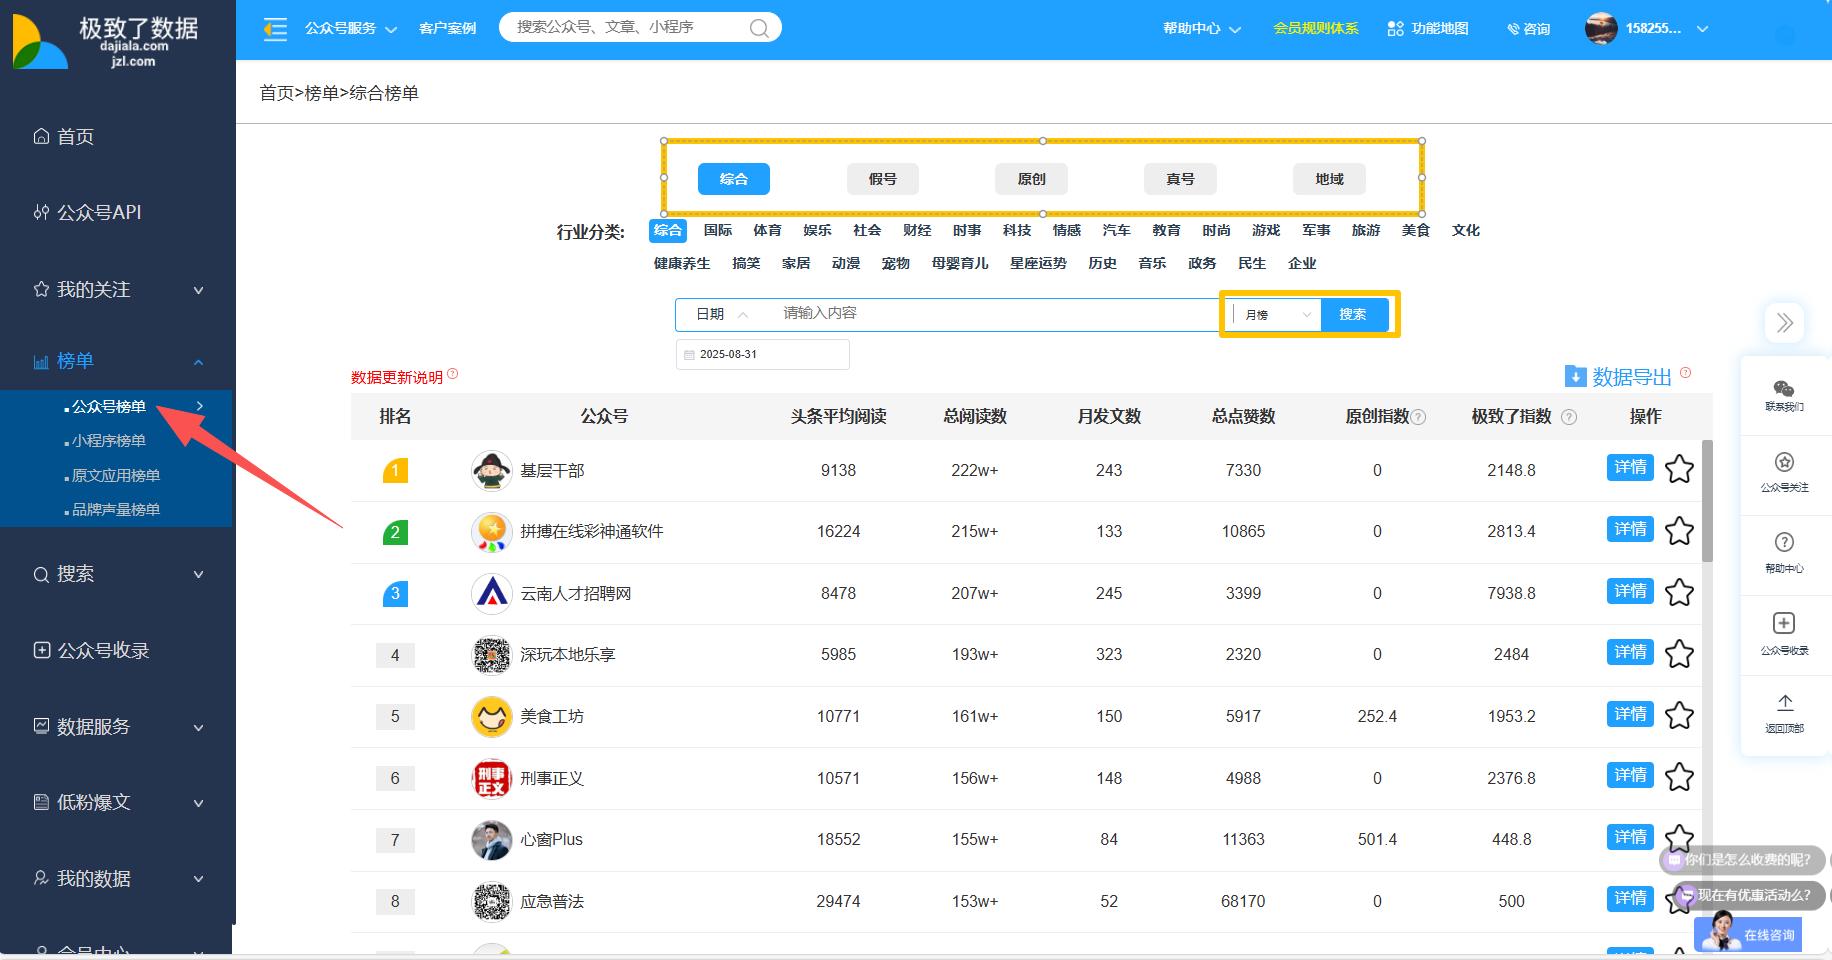The width and height of the screenshot is (1832, 960).
Task: Click the 心窗Plus account avatar
Action: point(491,839)
